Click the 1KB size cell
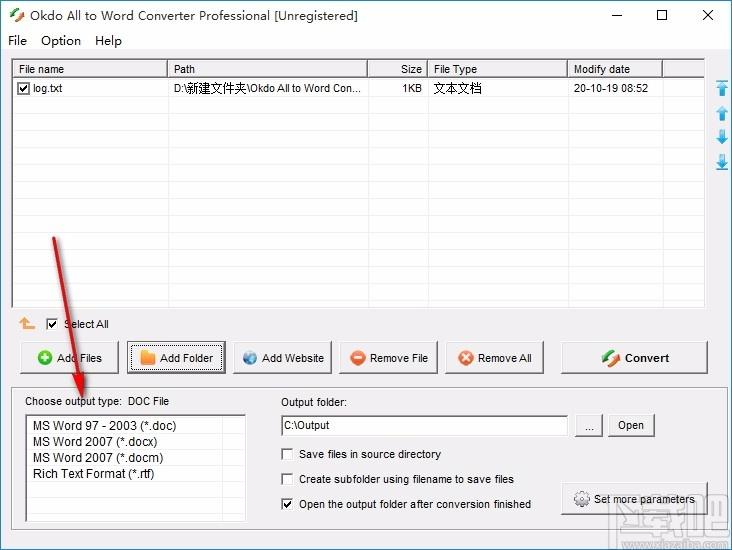The image size is (732, 550). tap(412, 88)
